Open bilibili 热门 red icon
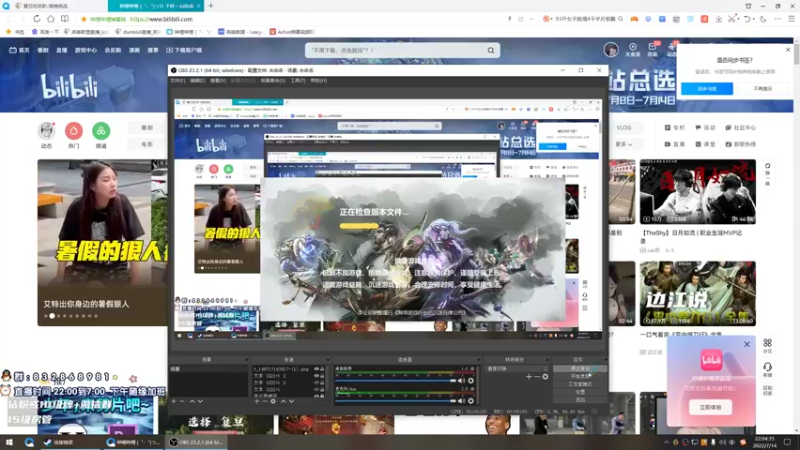This screenshot has height=450, width=800. [x=74, y=131]
